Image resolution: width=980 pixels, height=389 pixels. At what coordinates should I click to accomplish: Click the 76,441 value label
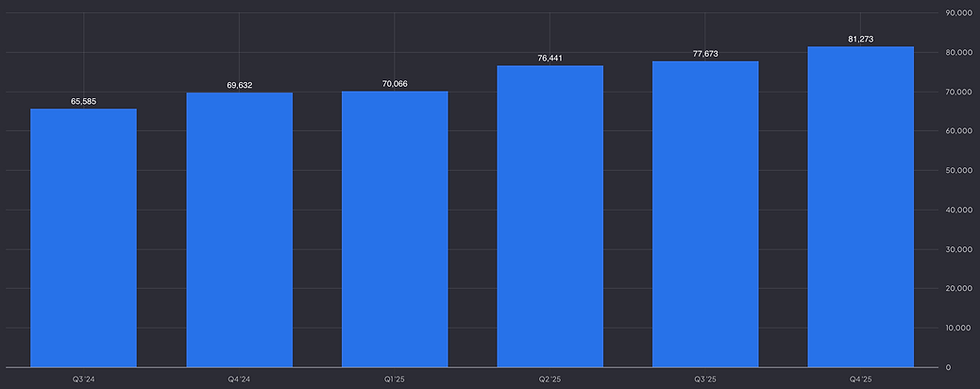550,58
